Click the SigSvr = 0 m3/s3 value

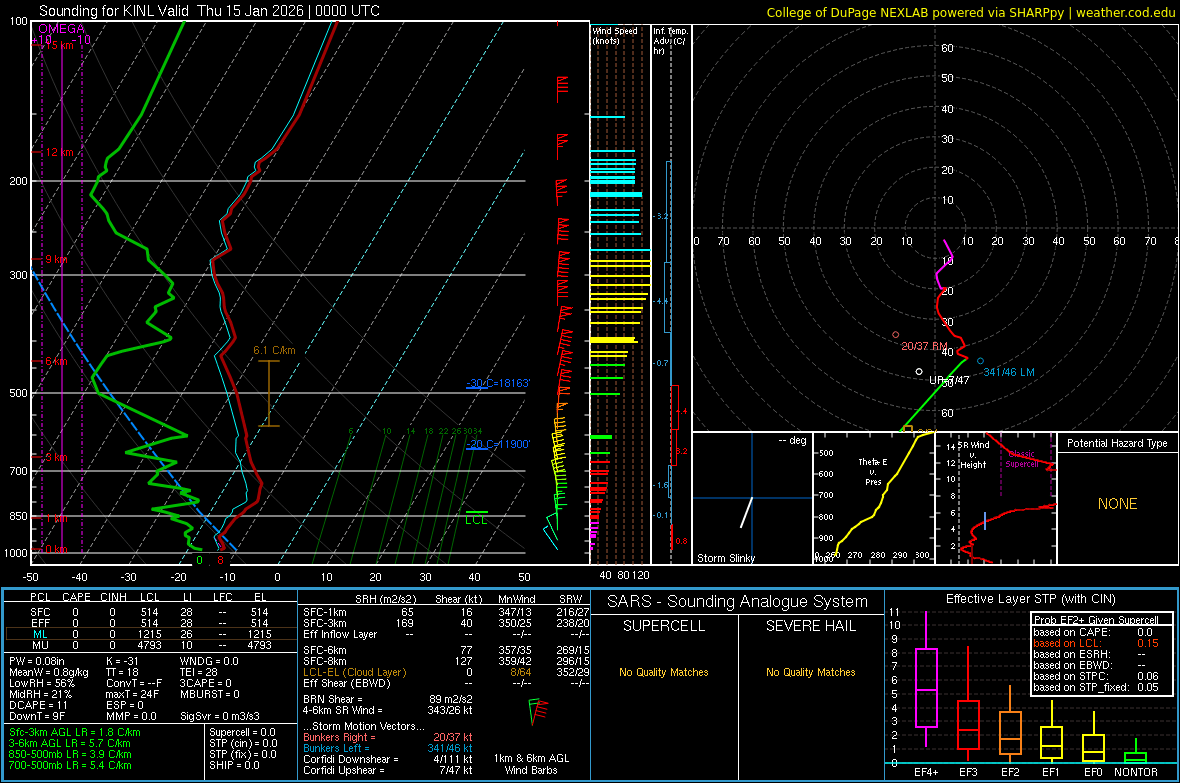[220, 716]
